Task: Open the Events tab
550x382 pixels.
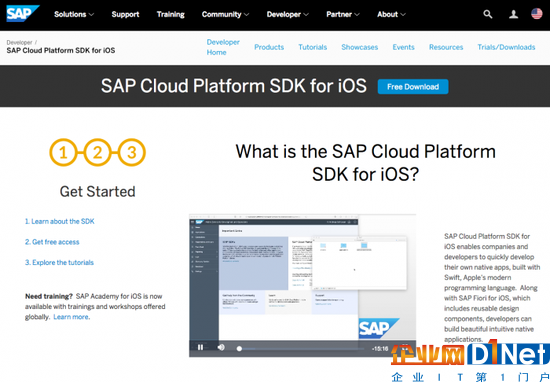Action: point(403,47)
